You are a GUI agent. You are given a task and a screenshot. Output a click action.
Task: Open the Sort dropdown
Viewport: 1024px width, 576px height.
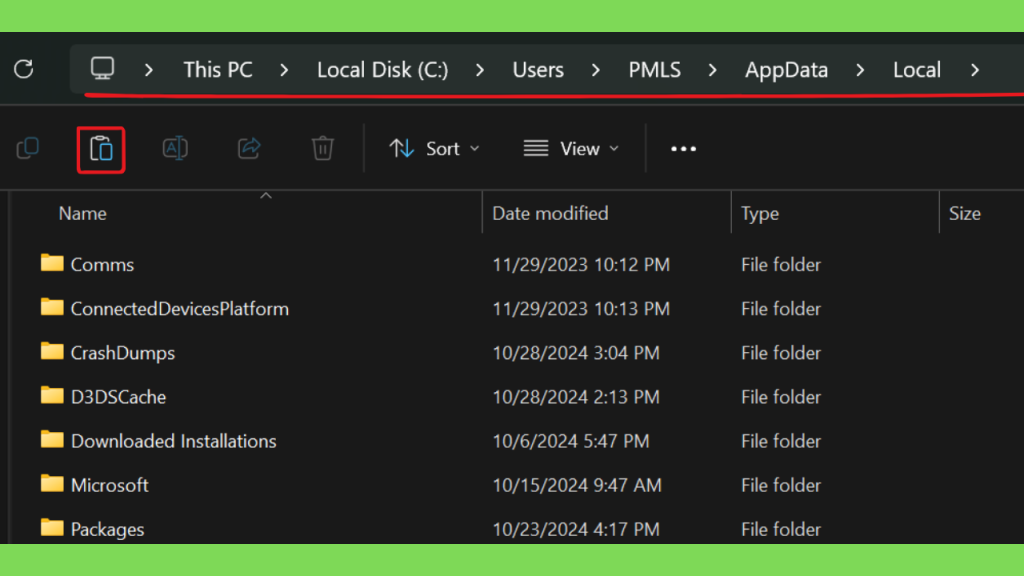(x=434, y=149)
